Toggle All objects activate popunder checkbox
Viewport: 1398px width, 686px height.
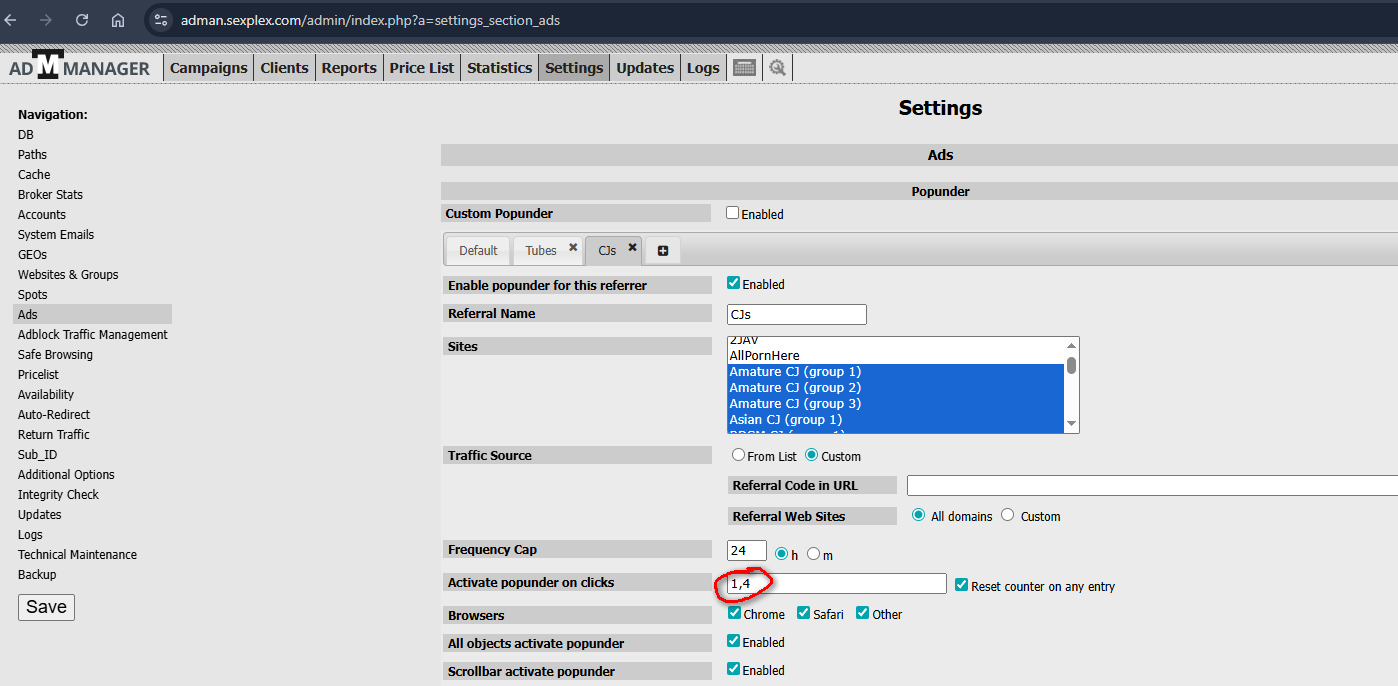[x=734, y=641]
